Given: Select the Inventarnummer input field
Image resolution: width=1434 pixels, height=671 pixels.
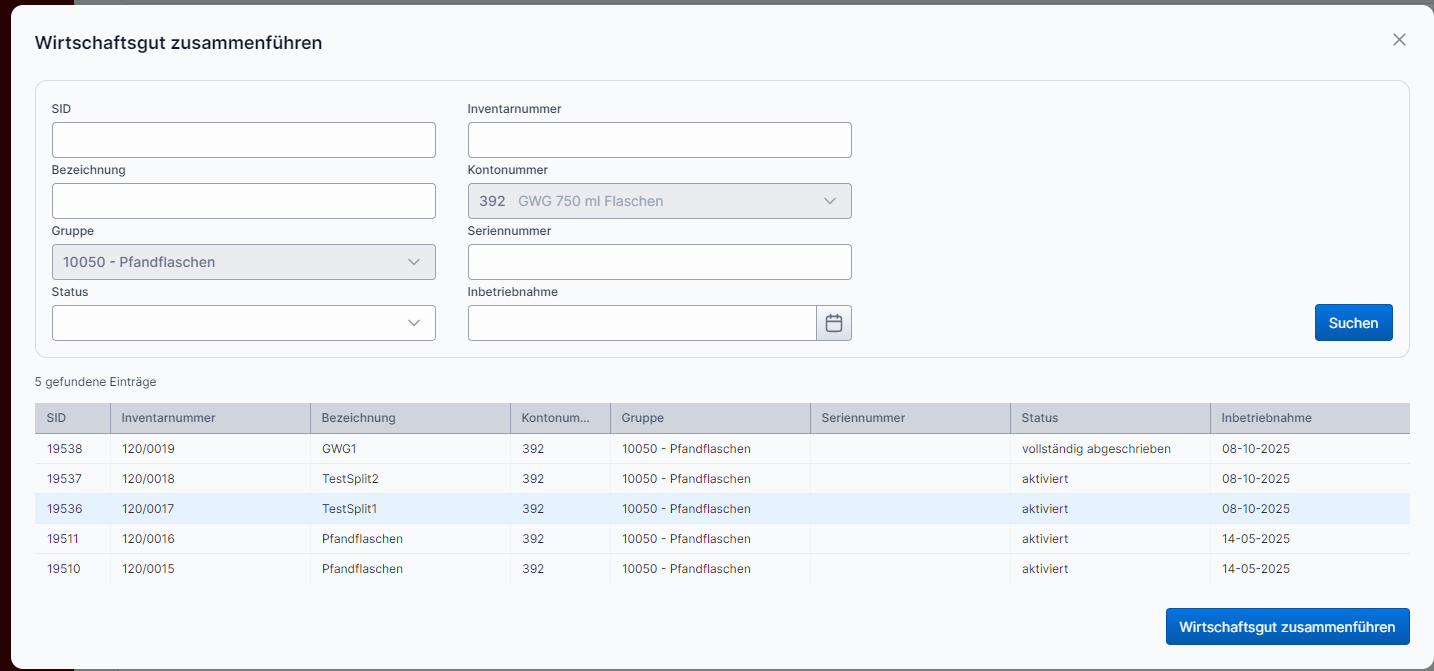Looking at the screenshot, I should (659, 140).
